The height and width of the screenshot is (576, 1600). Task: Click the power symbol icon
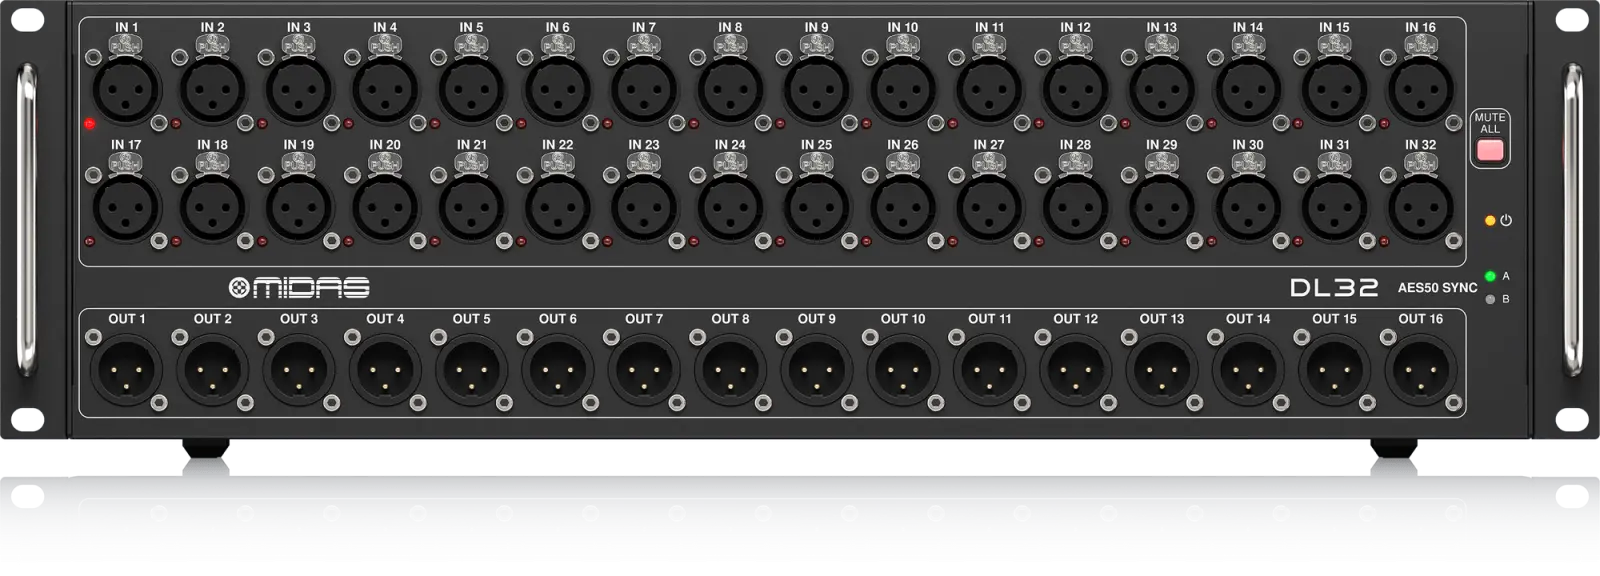pyautogui.click(x=1506, y=220)
